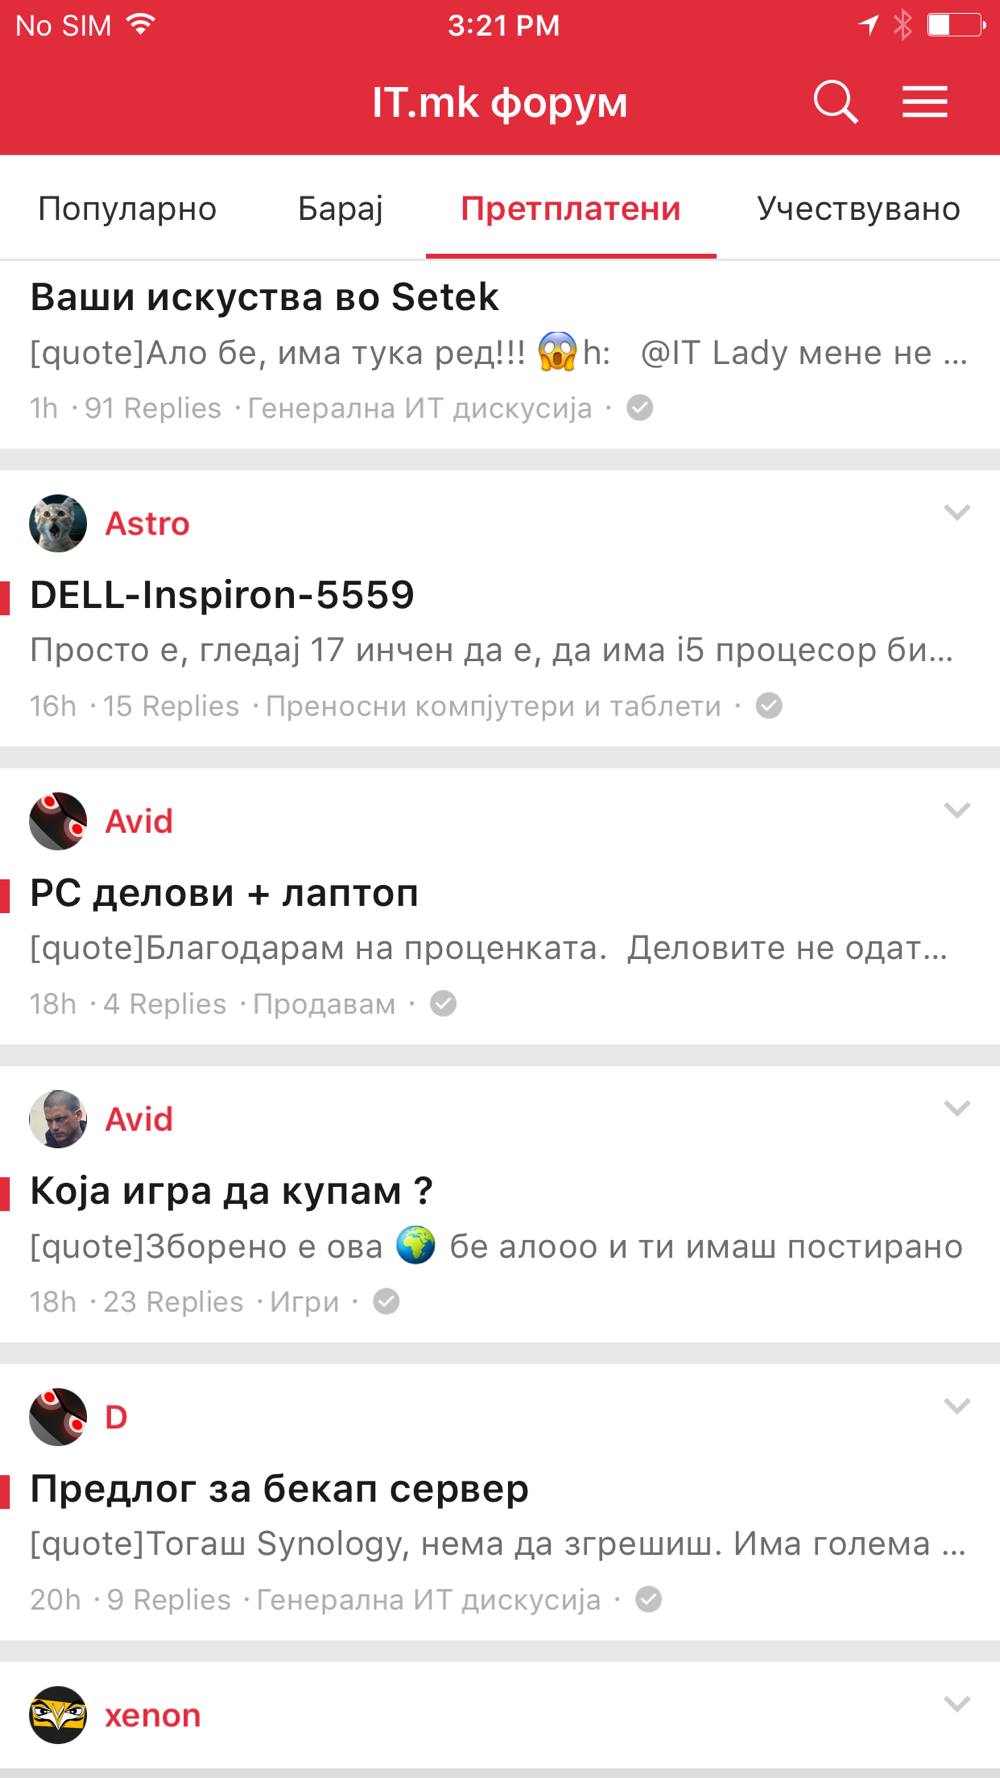Open thread Ваши искуства во Setek
Viewport: 1000px width, 1778px height.
tap(264, 297)
